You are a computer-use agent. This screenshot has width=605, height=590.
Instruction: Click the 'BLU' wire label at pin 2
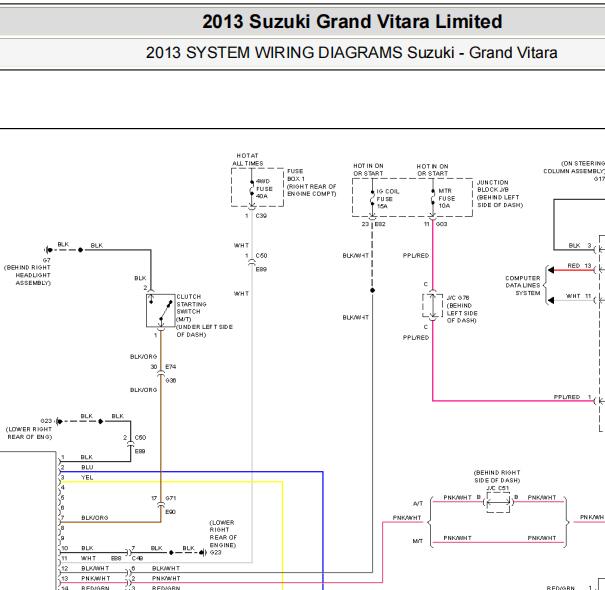pyautogui.click(x=87, y=467)
